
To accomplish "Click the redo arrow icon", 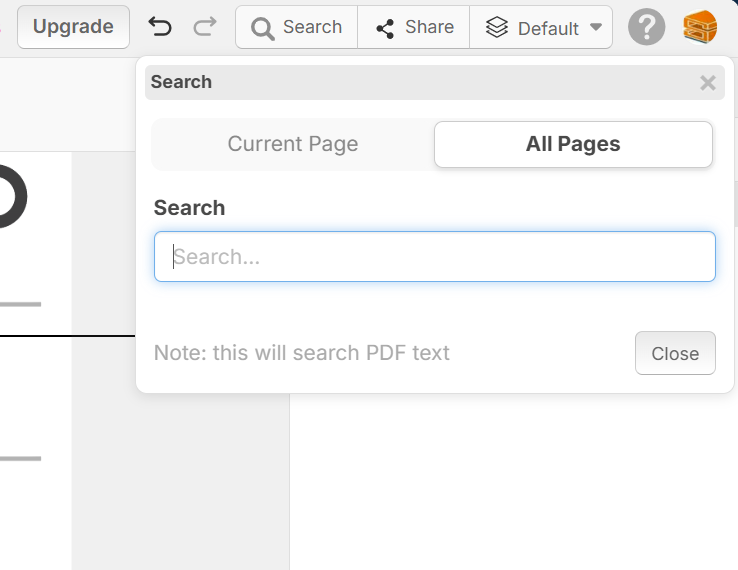I will pos(204,27).
